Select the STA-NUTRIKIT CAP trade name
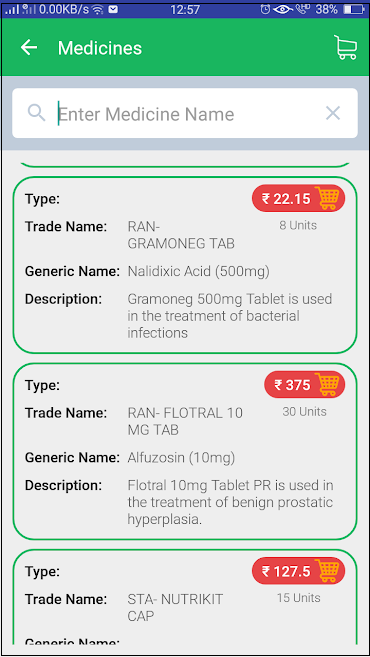The image size is (370, 657). coord(175,608)
